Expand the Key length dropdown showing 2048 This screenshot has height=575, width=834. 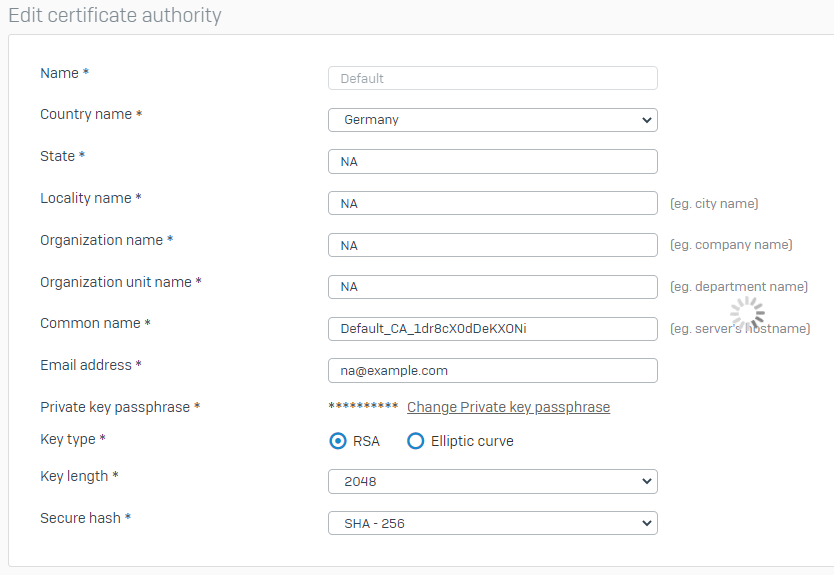[493, 481]
